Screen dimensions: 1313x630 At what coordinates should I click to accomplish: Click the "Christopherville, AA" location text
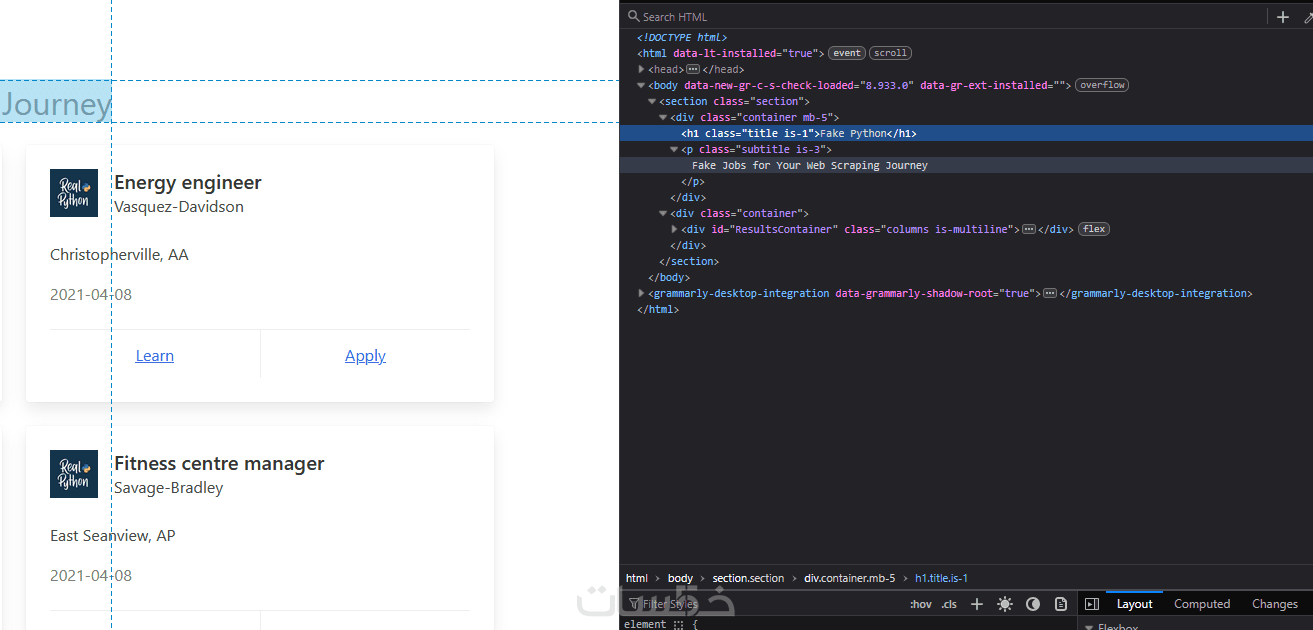(x=119, y=255)
